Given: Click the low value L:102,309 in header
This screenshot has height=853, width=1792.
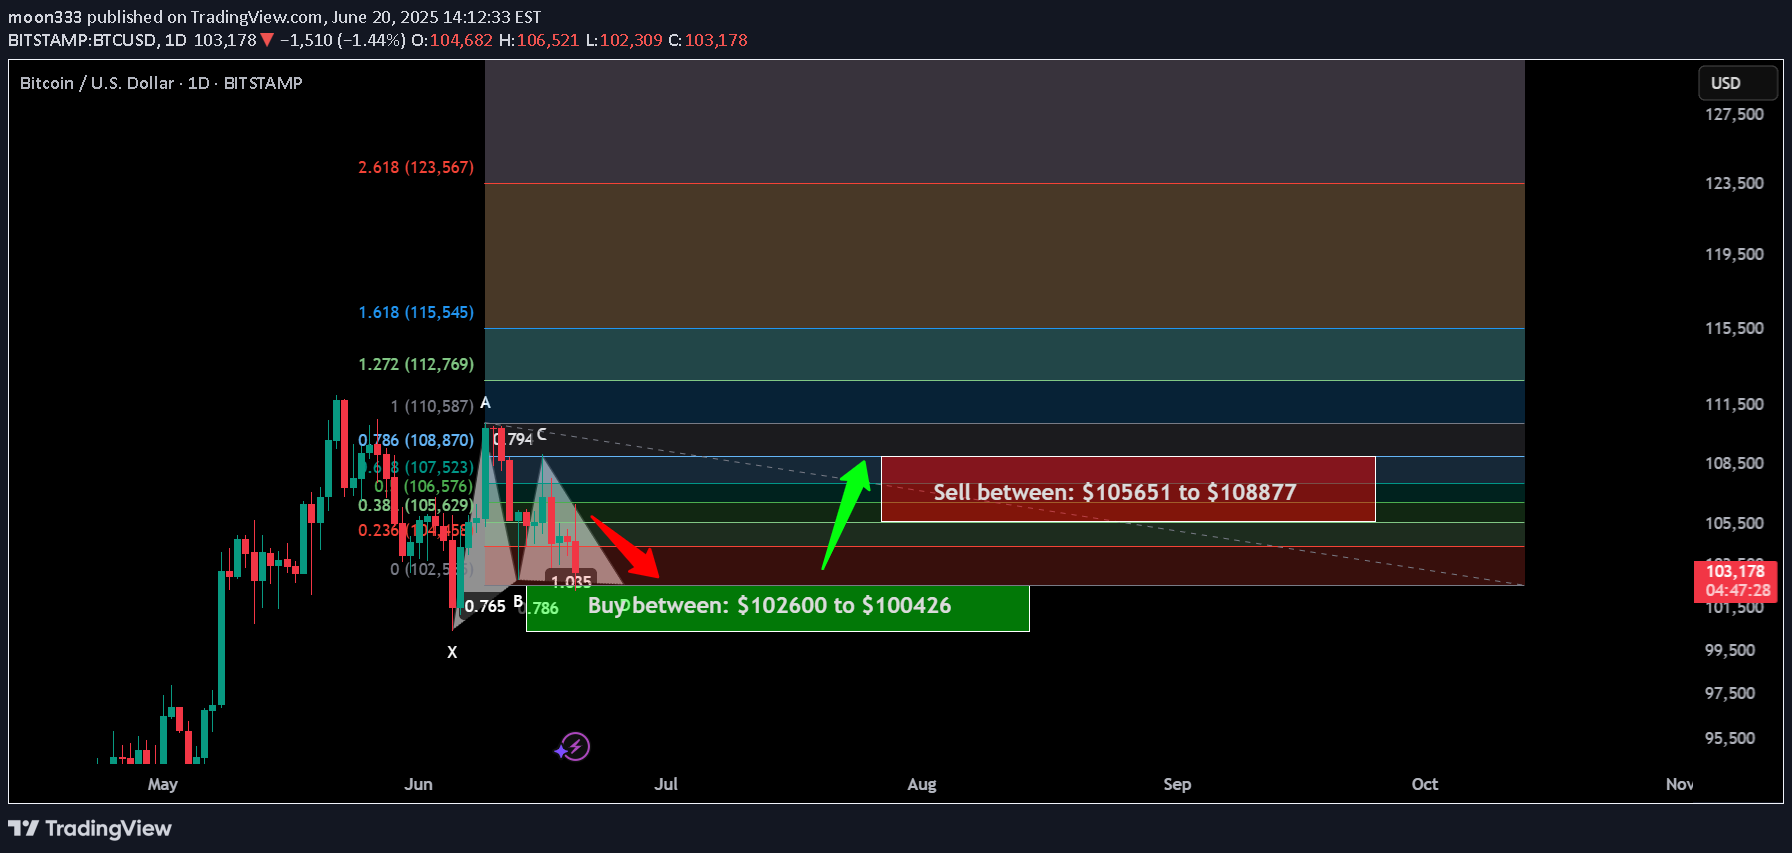Looking at the screenshot, I should pyautogui.click(x=624, y=40).
